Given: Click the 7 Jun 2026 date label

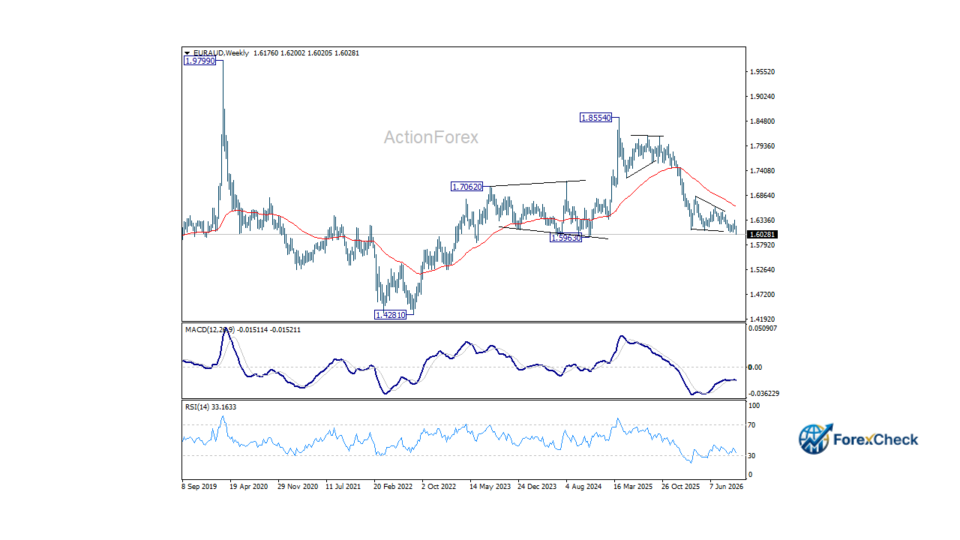Looking at the screenshot, I should click(726, 487).
